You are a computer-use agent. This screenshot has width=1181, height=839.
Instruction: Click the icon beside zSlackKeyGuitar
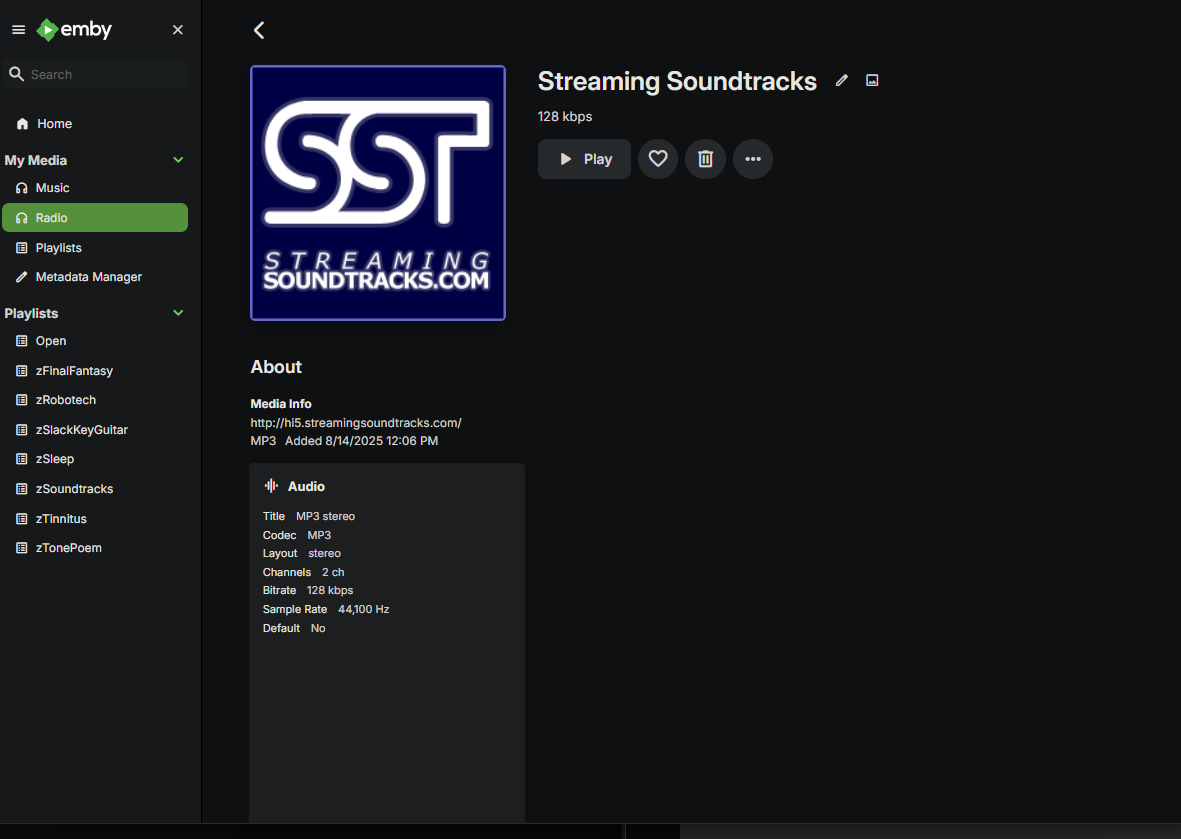click(22, 430)
